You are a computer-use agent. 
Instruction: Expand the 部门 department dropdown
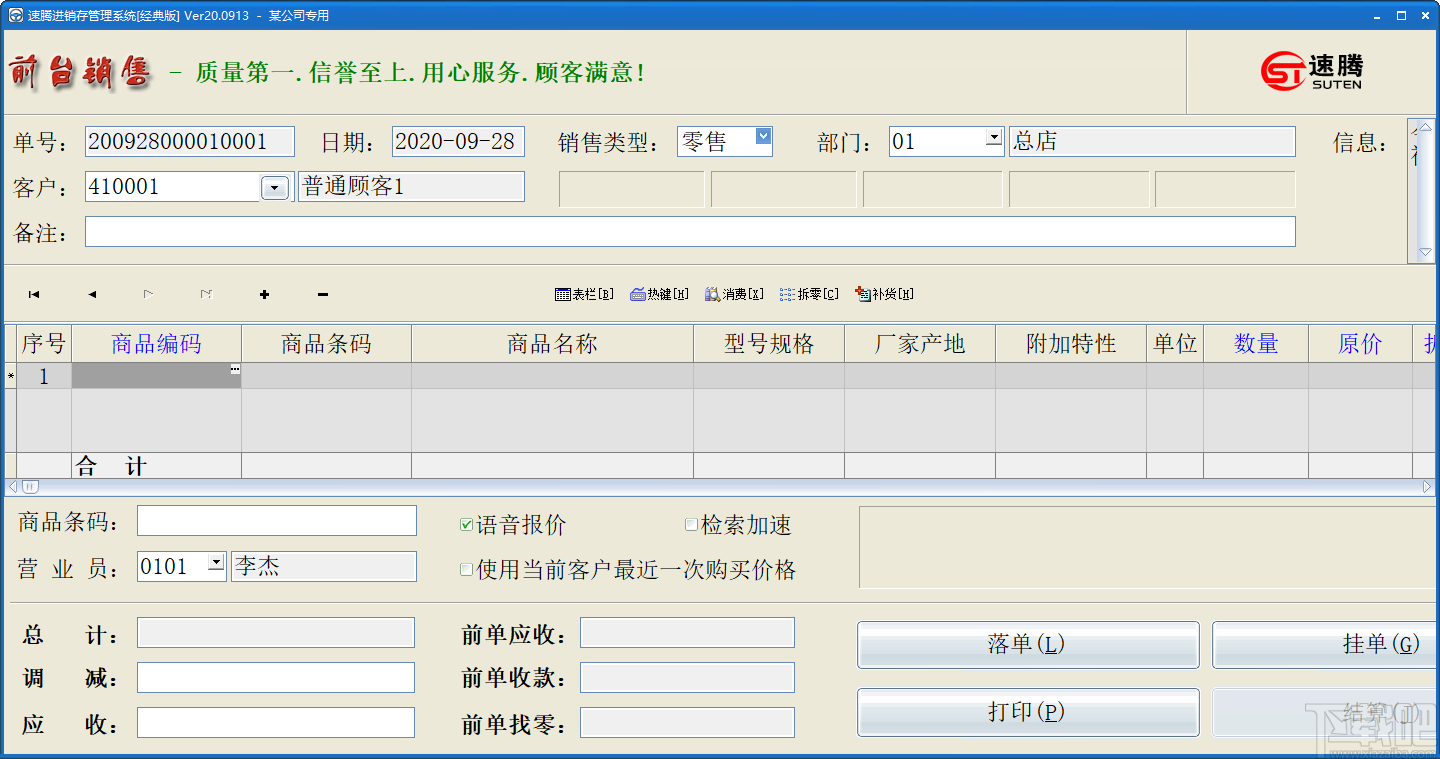point(993,140)
